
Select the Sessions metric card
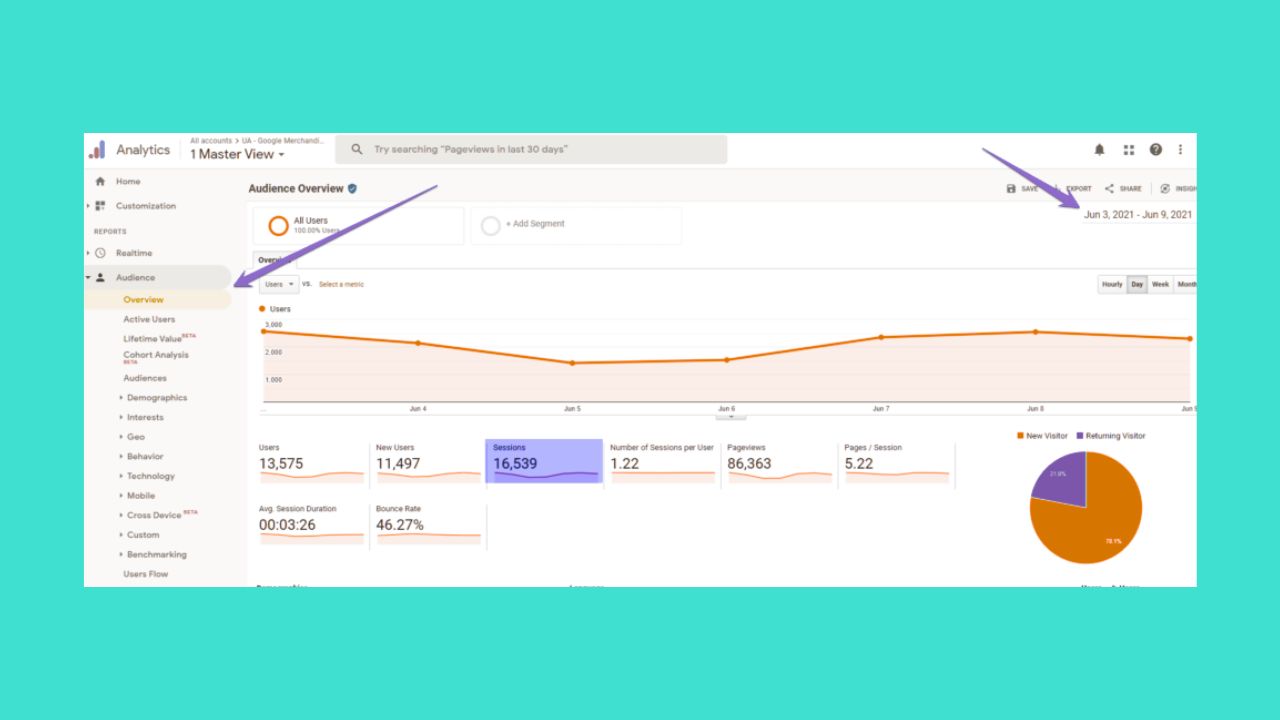[x=544, y=461]
